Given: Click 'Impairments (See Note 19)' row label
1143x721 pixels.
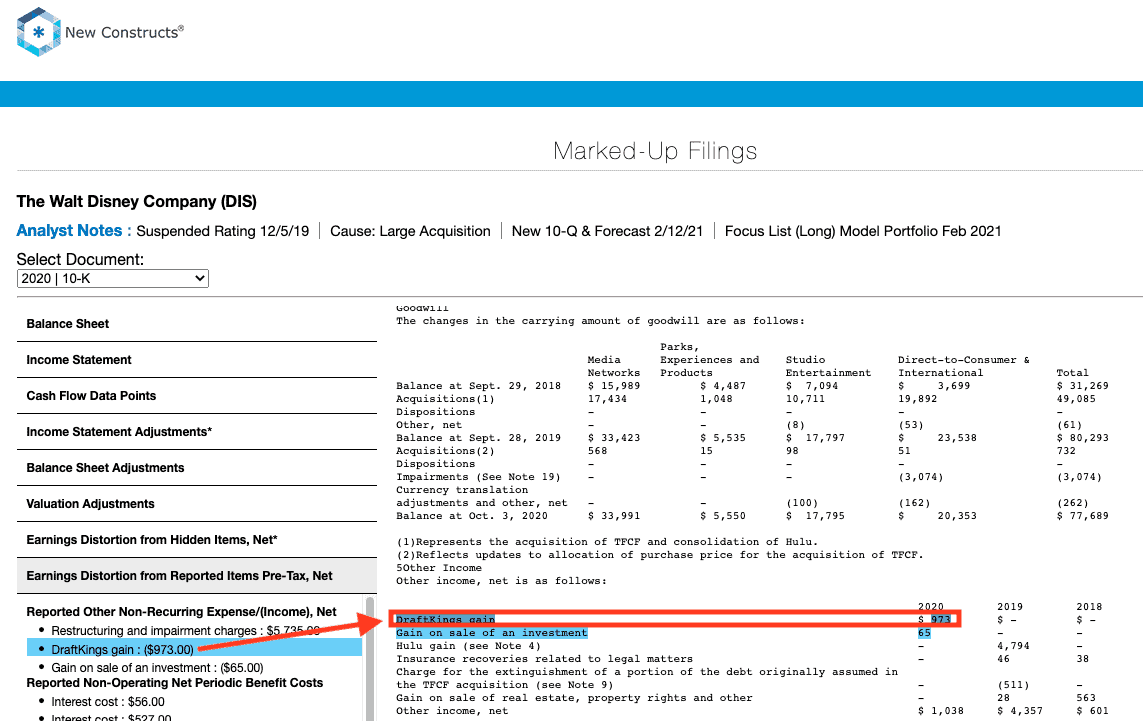Looking at the screenshot, I should pyautogui.click(x=478, y=477).
